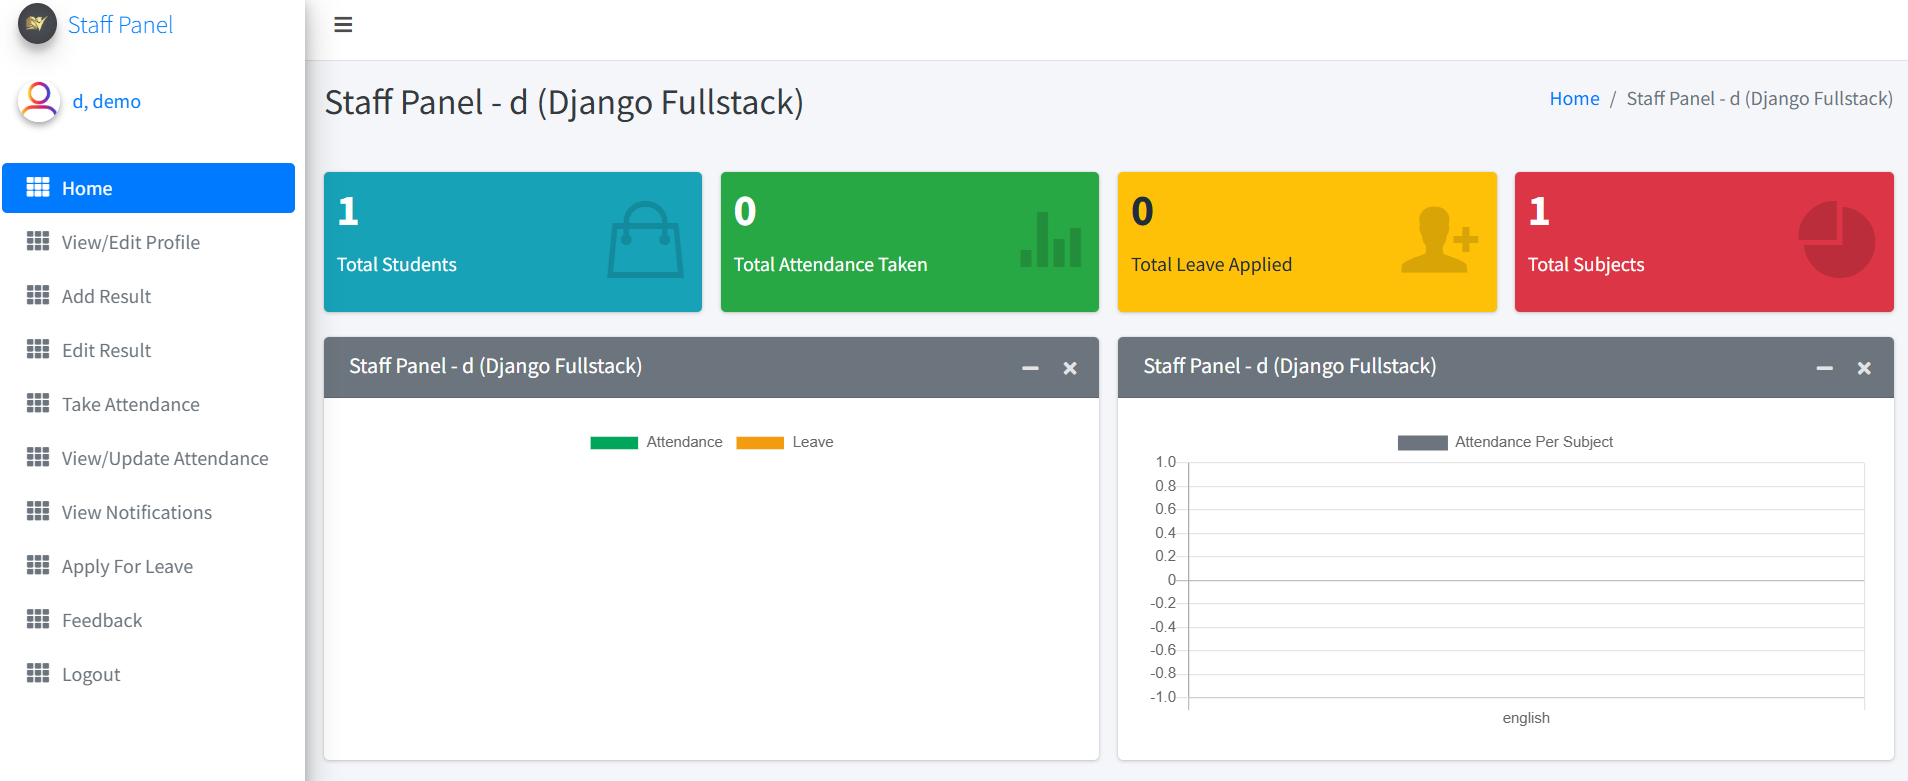Click the Staff Panel logo image
Screen dimensions: 1908x781
[37, 24]
